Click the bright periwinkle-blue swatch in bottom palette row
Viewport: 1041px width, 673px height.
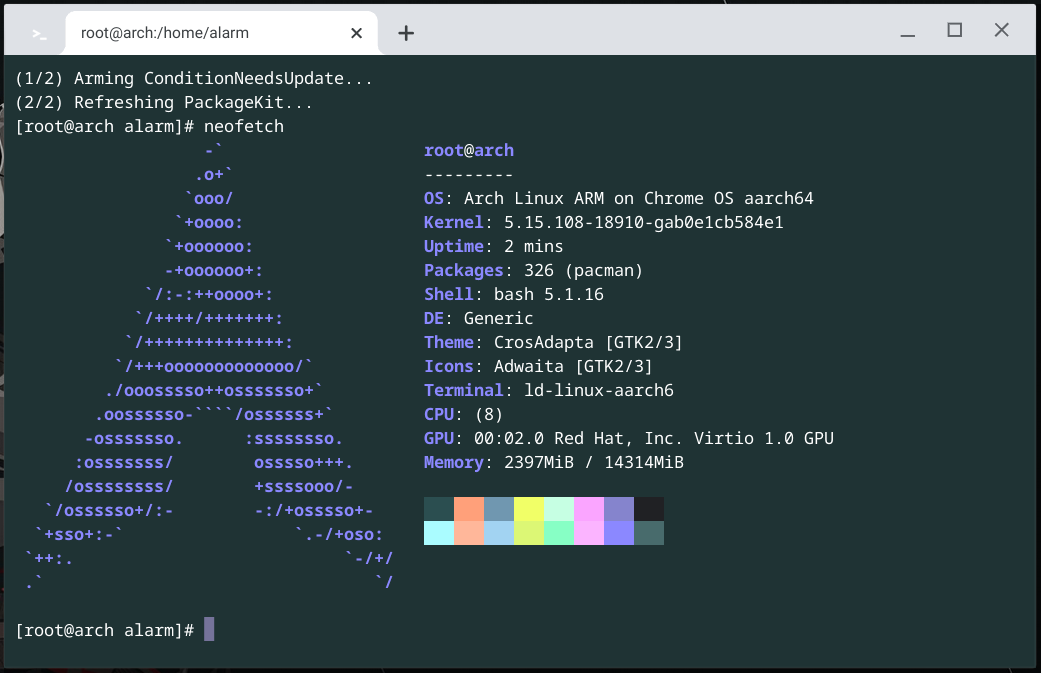(619, 533)
